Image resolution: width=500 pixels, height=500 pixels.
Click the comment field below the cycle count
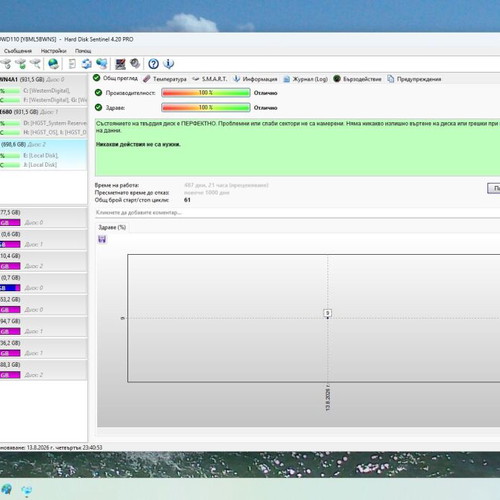coord(297,212)
